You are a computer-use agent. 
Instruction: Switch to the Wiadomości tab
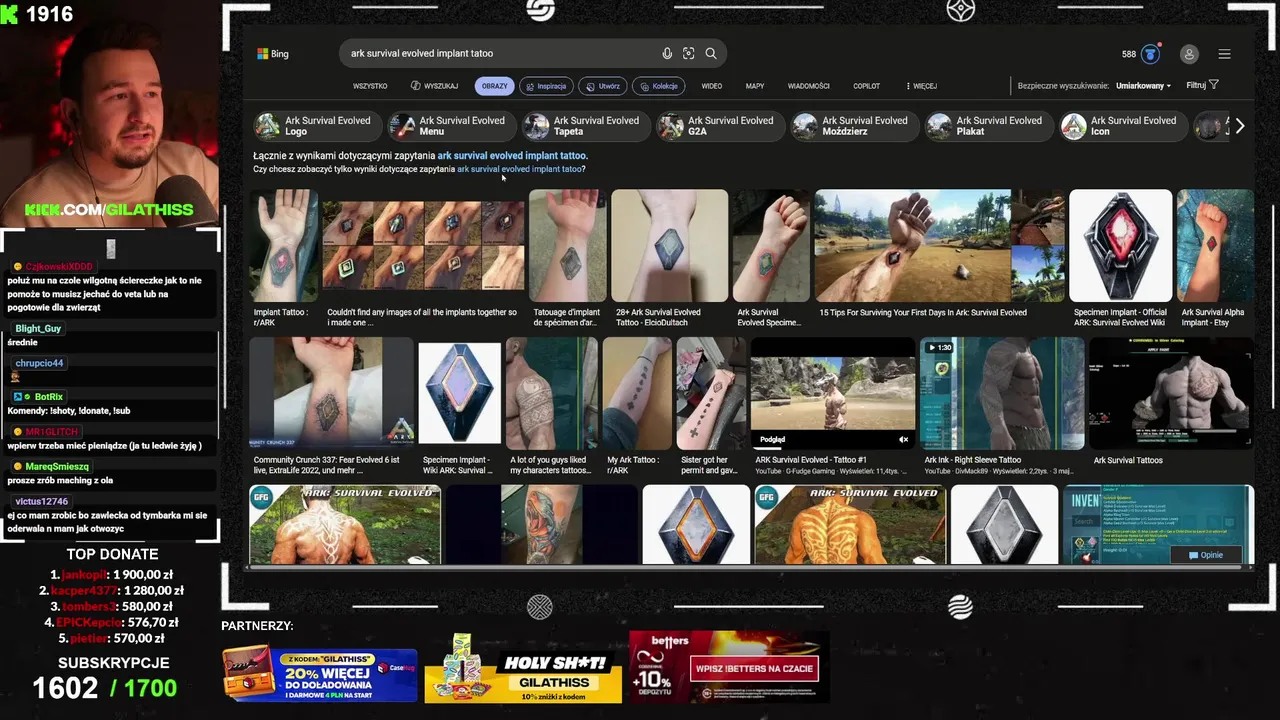coord(809,86)
